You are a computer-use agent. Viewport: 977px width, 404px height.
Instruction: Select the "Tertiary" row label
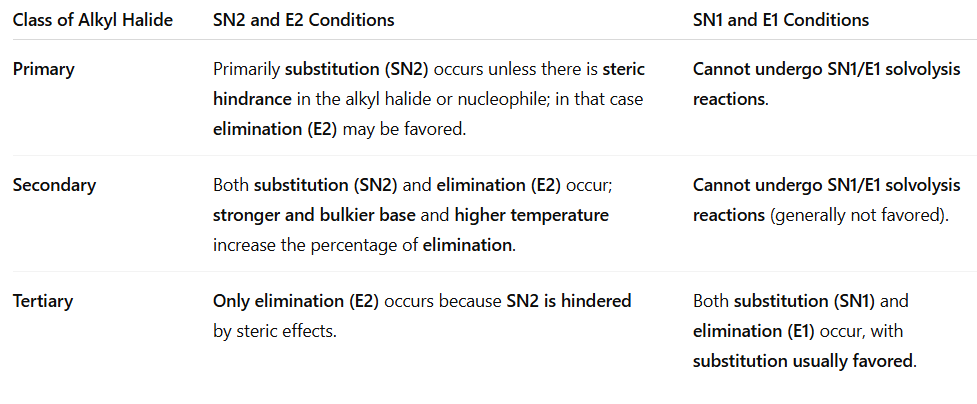coord(43,301)
